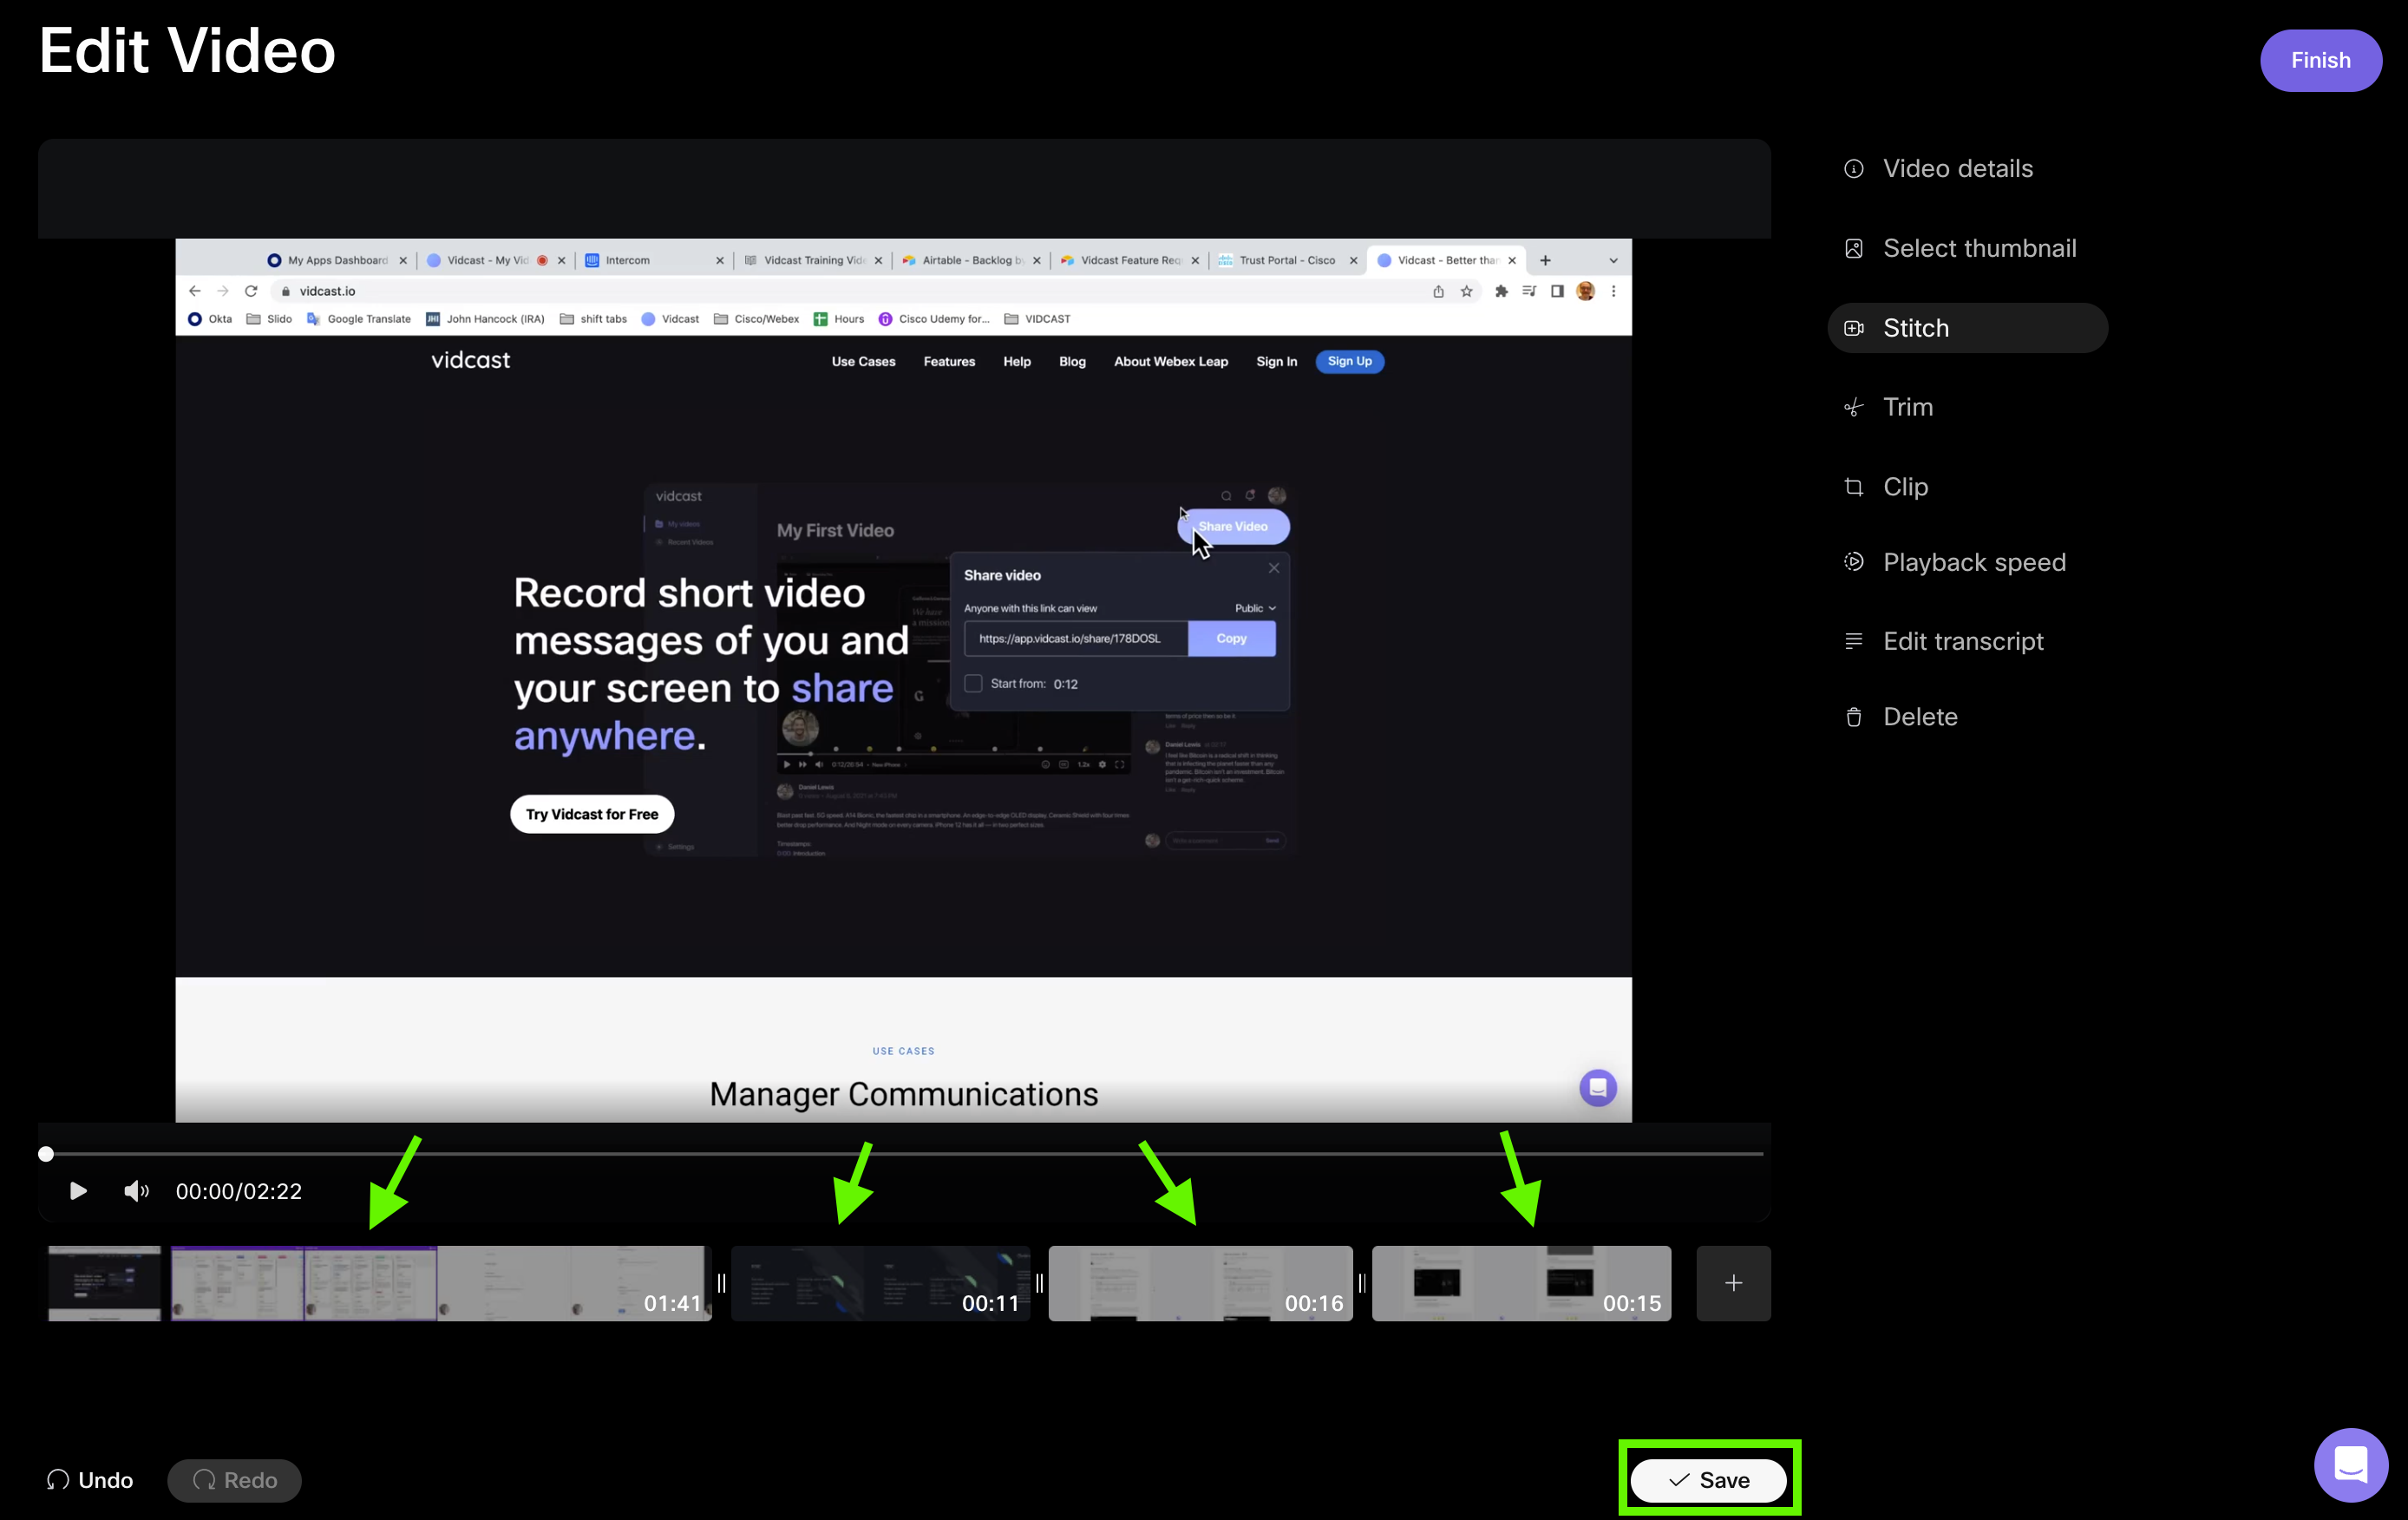This screenshot has height=1520, width=2408.
Task: Switch to the Trim tool
Action: pos(1888,407)
